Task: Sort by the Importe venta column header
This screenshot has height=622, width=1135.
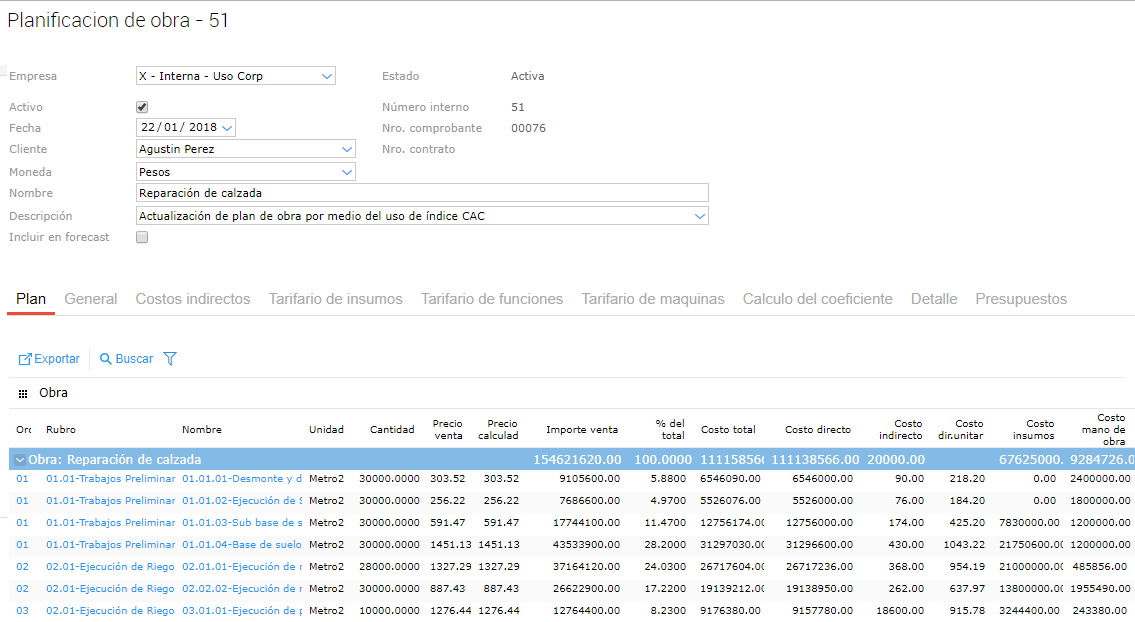Action: pos(581,430)
